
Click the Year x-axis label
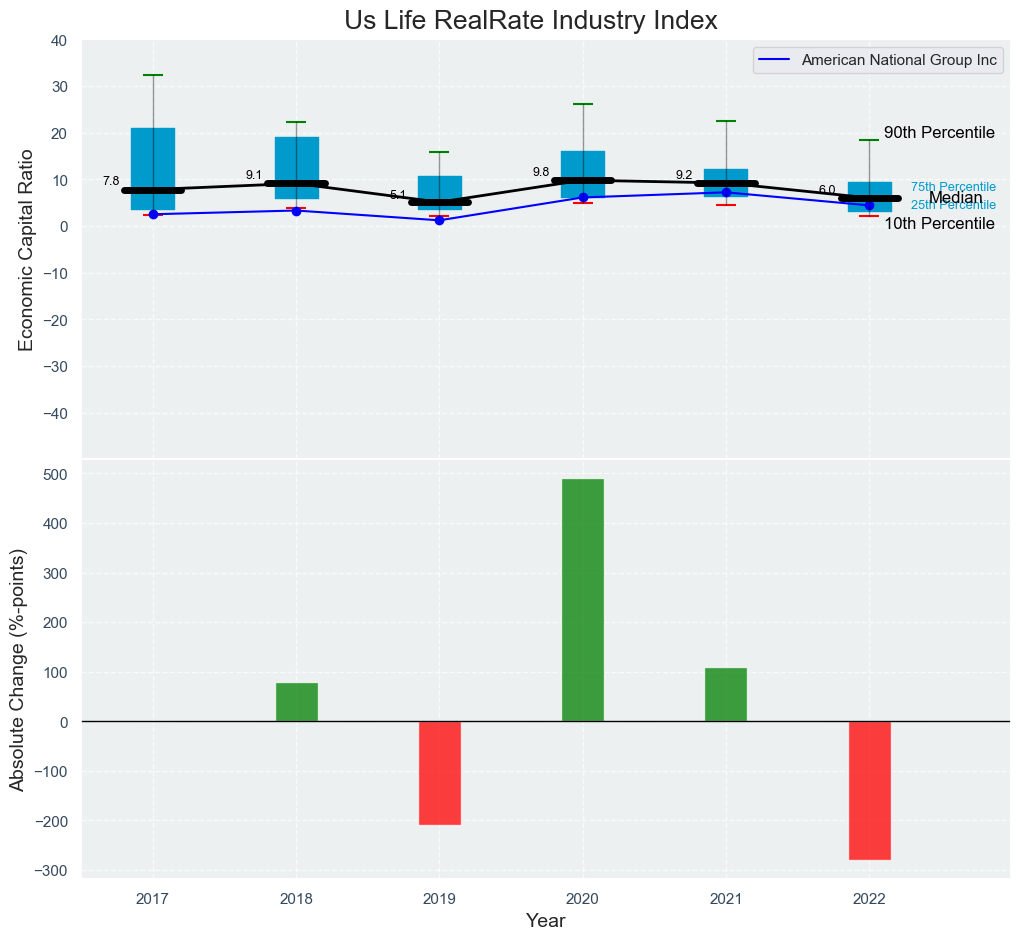pos(545,921)
